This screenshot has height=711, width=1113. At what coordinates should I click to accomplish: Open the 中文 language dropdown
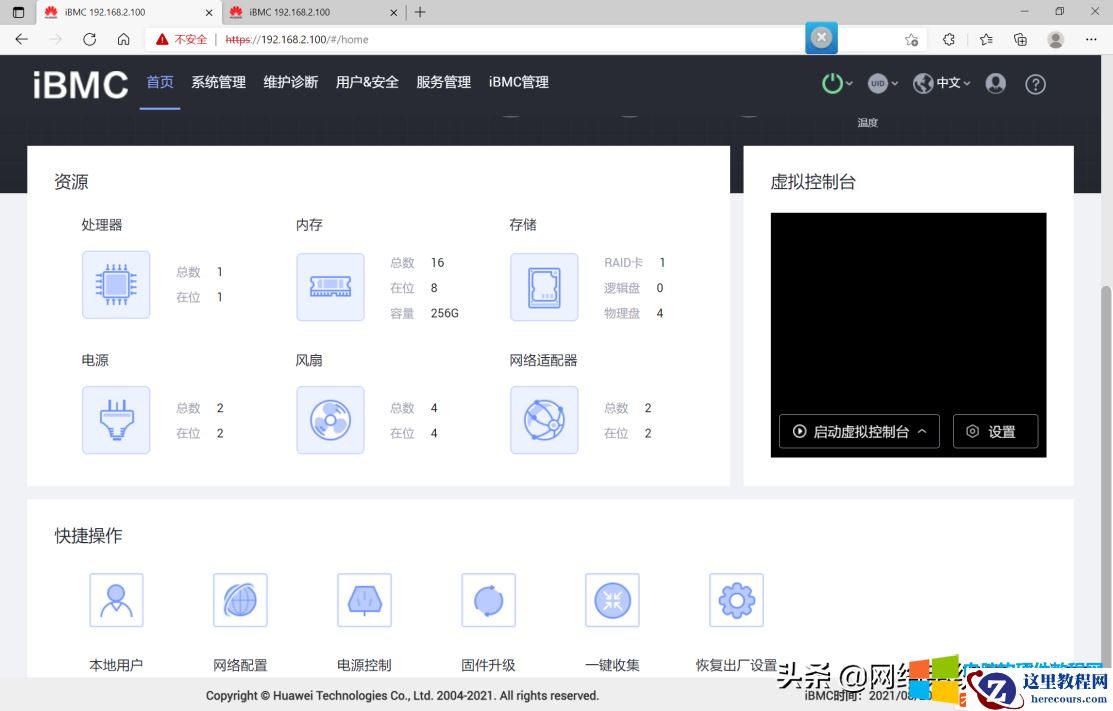942,84
